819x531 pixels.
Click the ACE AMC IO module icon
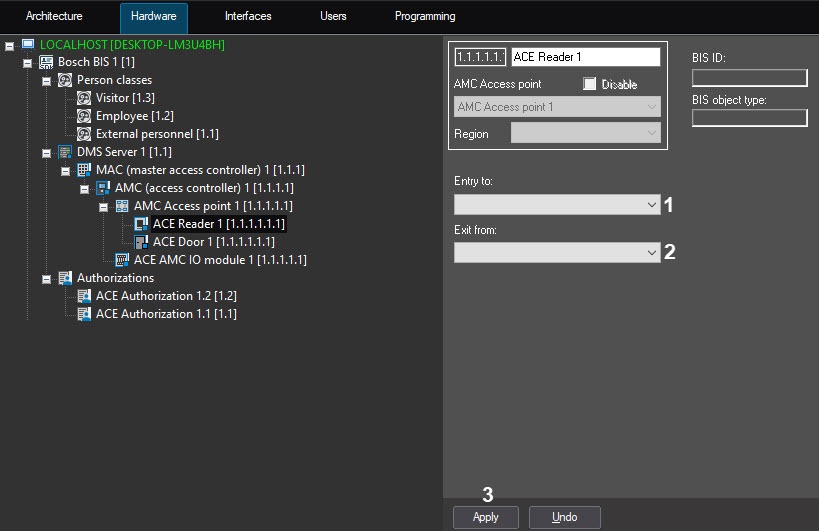(x=122, y=260)
